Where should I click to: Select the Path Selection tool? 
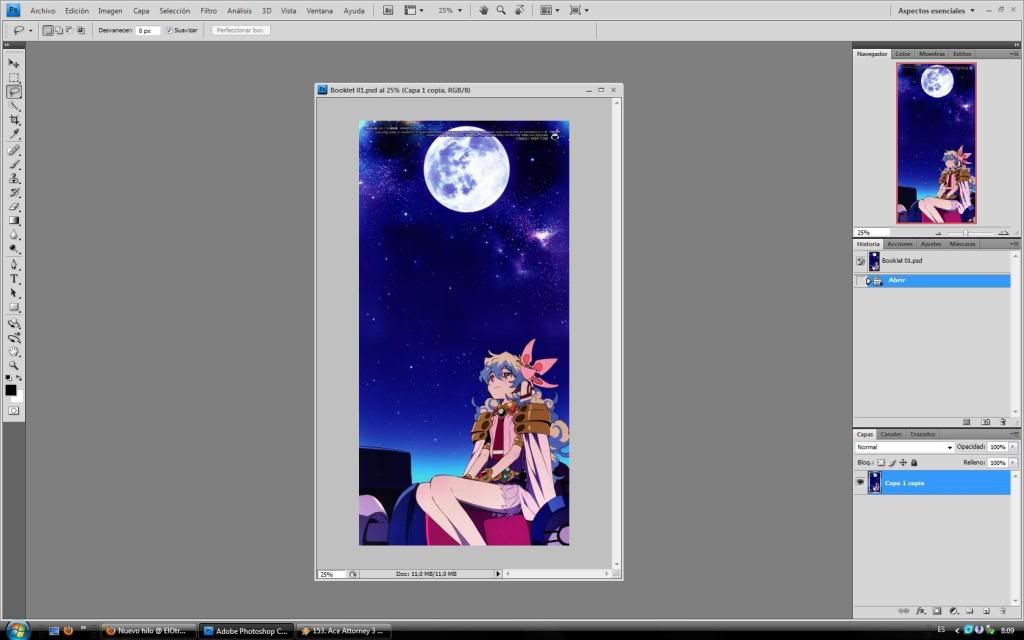pos(14,293)
